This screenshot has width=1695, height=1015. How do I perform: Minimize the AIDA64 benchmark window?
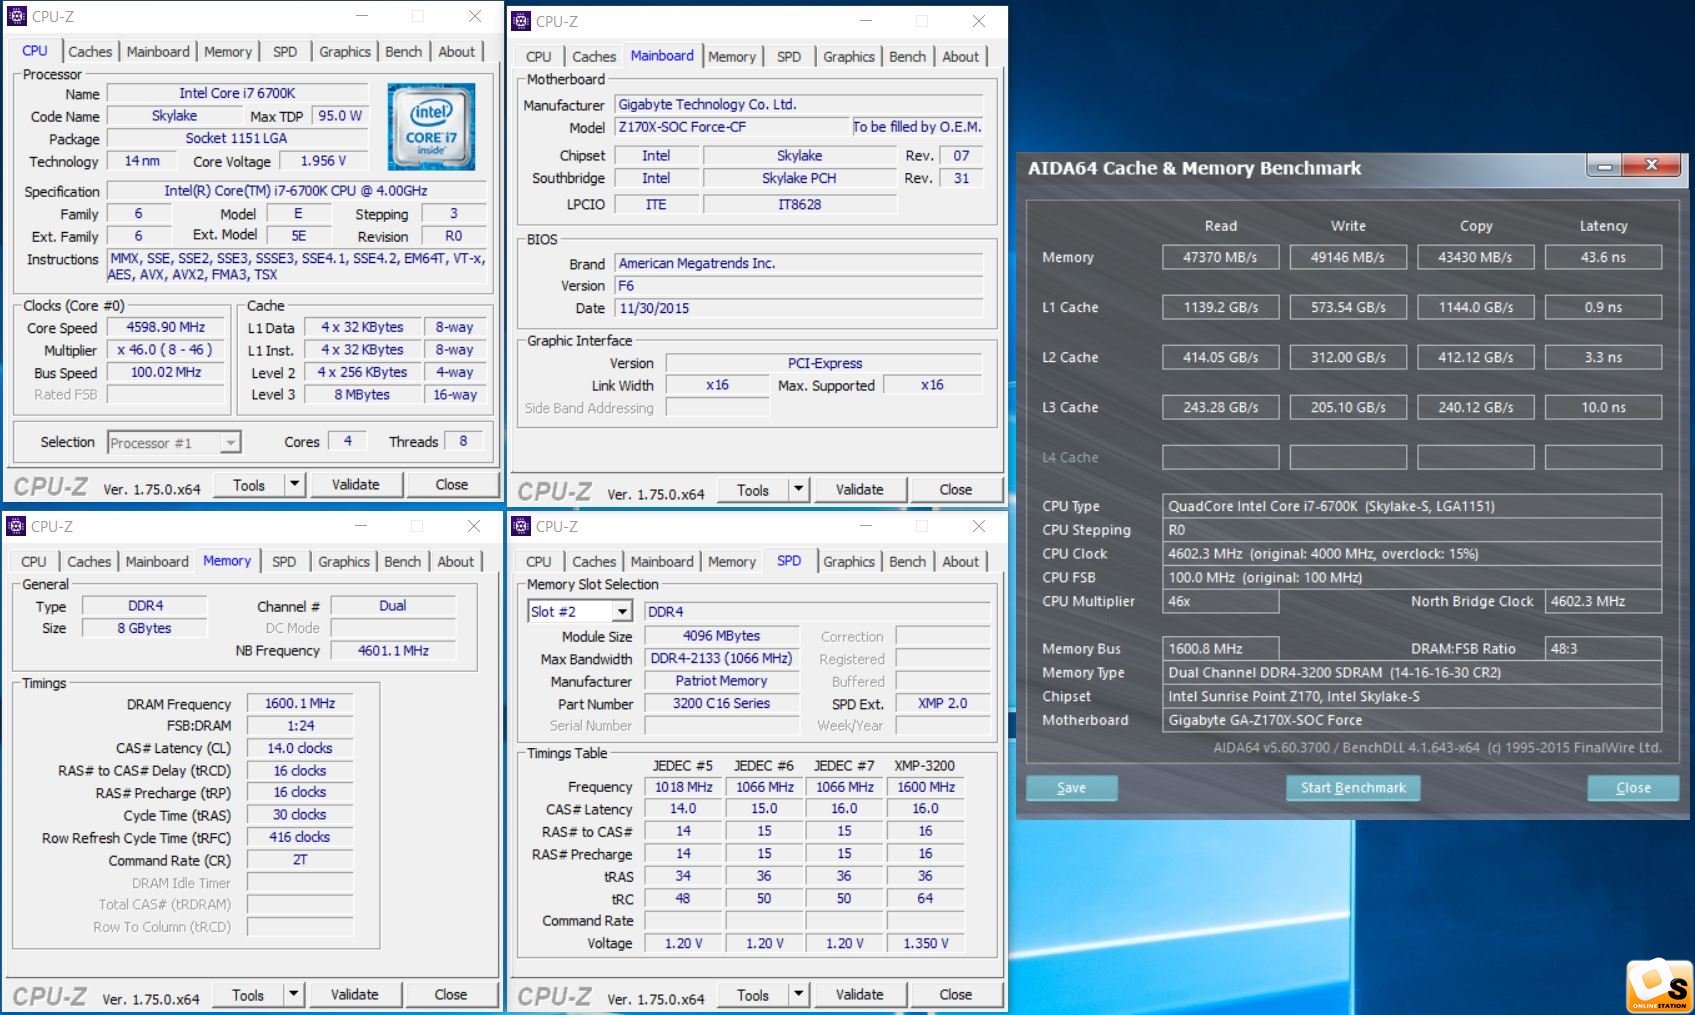[1604, 166]
